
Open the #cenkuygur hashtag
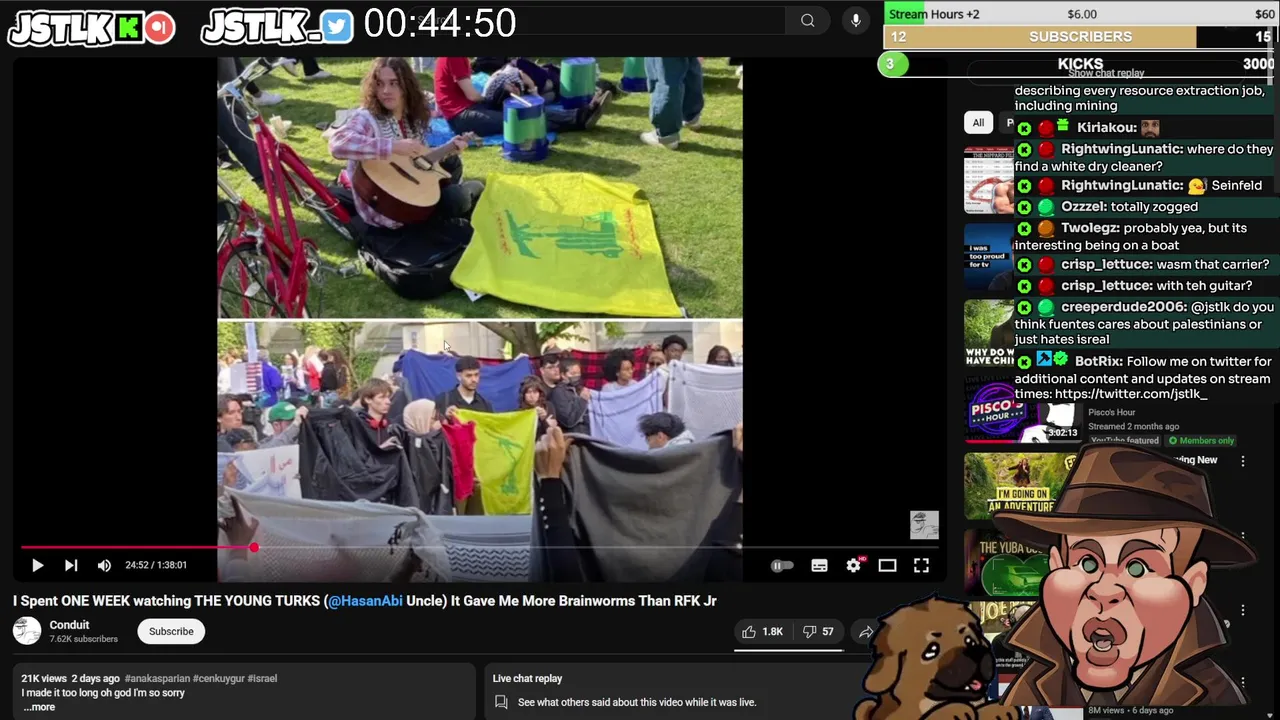pos(217,678)
